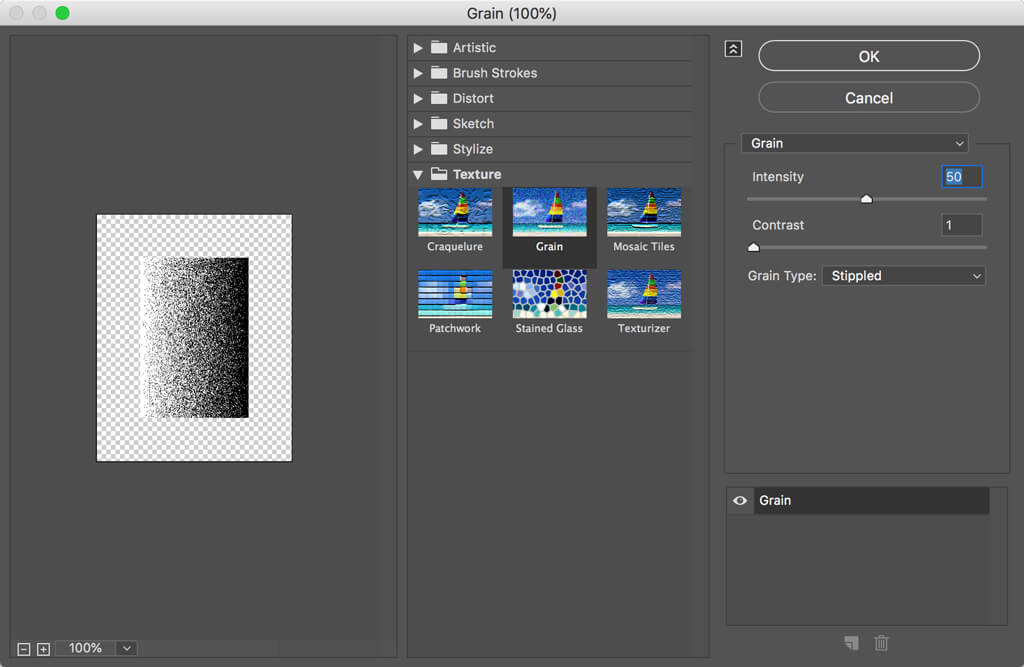Zoom in using the plus icon

(x=43, y=649)
